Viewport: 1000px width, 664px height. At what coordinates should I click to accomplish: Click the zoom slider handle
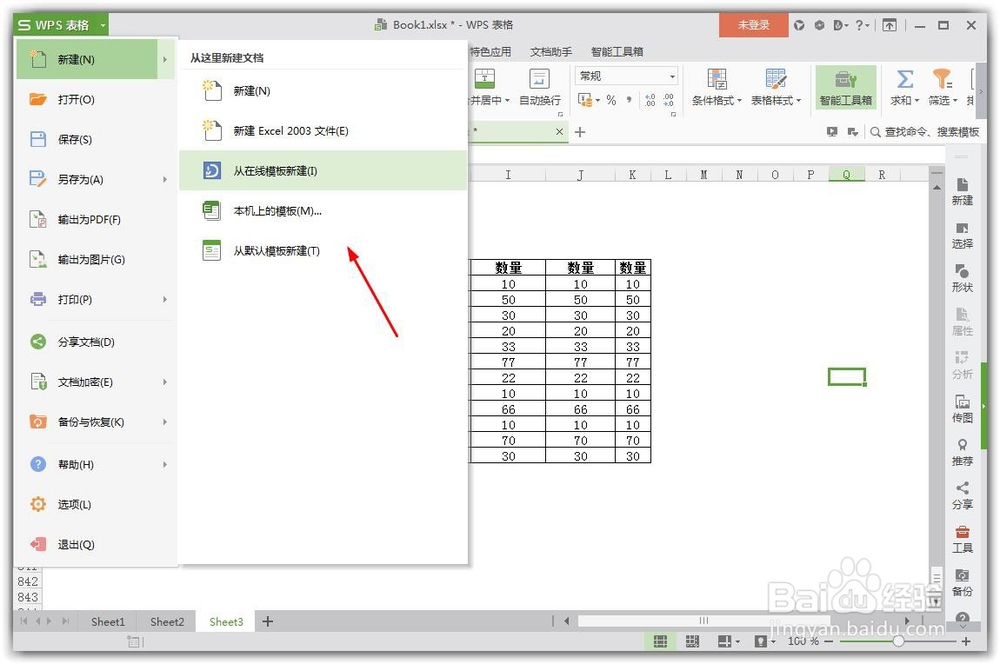click(898, 641)
